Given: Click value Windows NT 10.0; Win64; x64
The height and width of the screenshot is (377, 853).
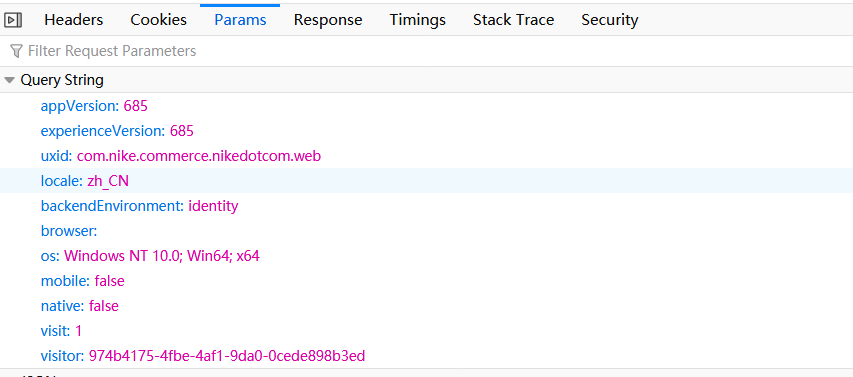Looking at the screenshot, I should [x=162, y=256].
